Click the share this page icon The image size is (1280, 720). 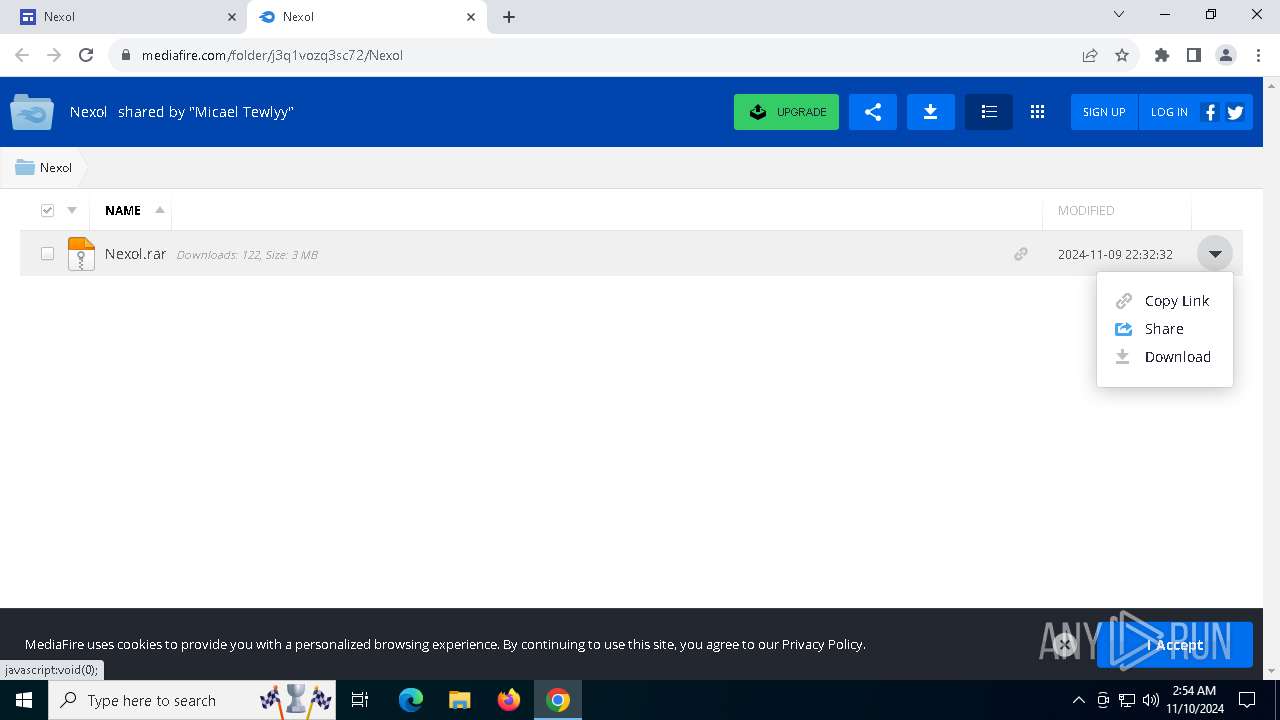[x=1090, y=55]
